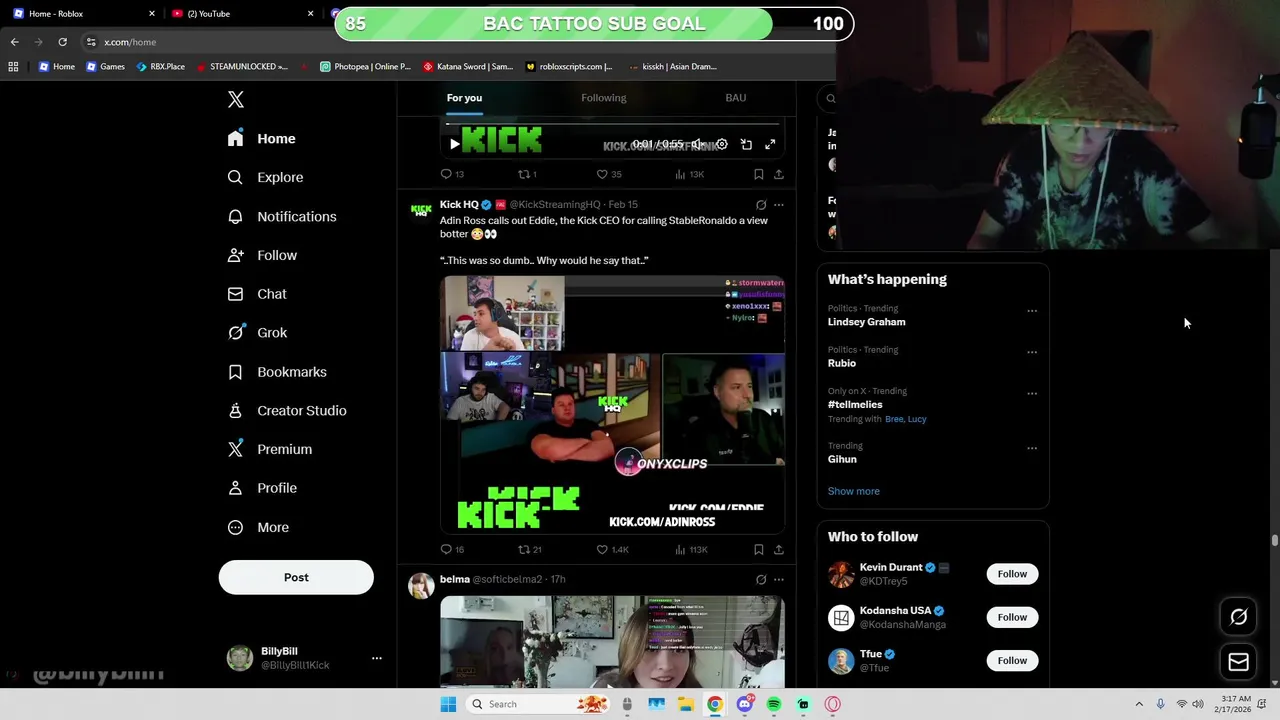
Task: Click the X logo in the sidebar
Action: click(x=235, y=99)
